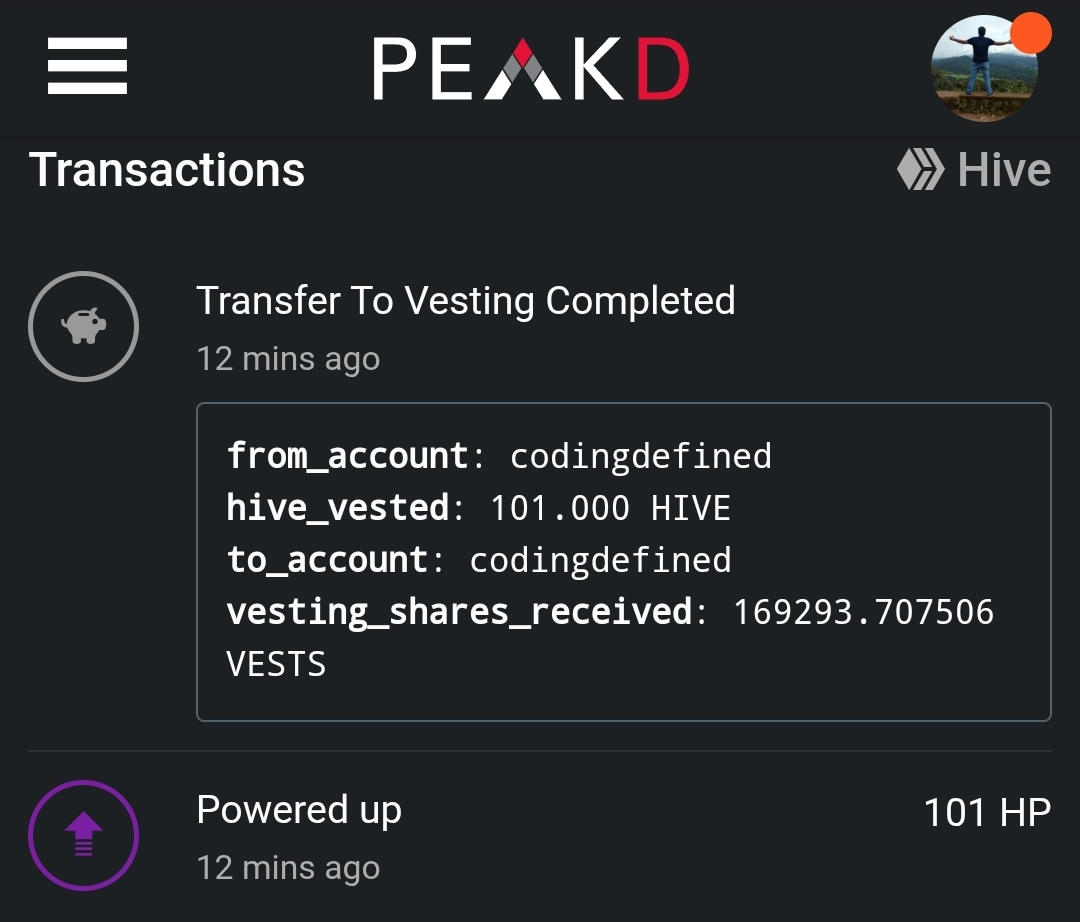Click the 101 HP amount
Screen dimensions: 1080x922
coord(987,813)
